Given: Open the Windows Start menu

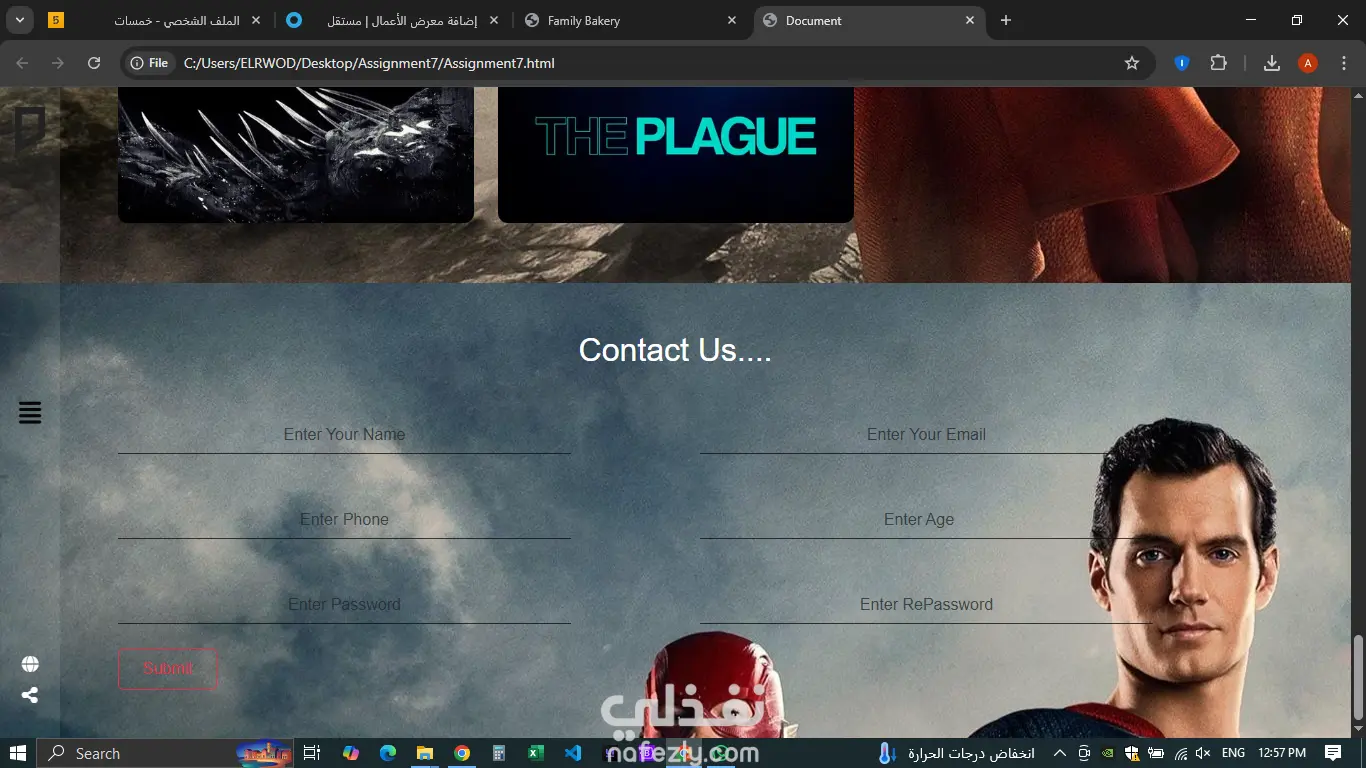Looking at the screenshot, I should click(18, 753).
